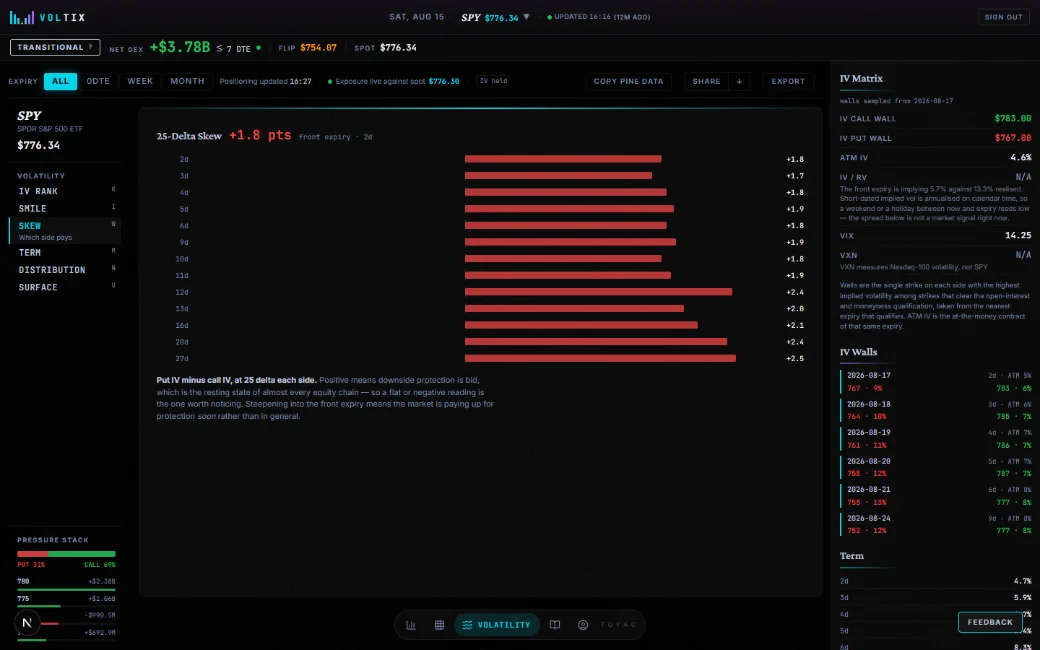Image resolution: width=1040 pixels, height=650 pixels.
Task: Click Sign Out
Action: point(1004,17)
